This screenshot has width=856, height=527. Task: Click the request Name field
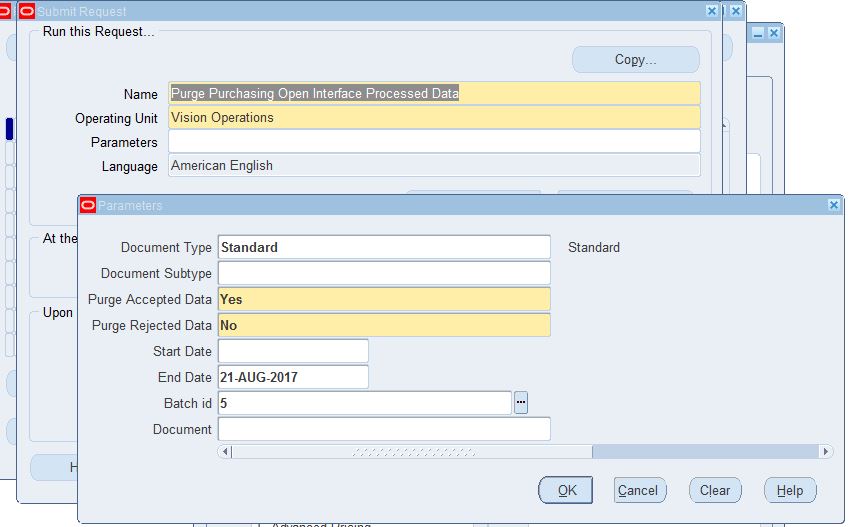tap(434, 93)
